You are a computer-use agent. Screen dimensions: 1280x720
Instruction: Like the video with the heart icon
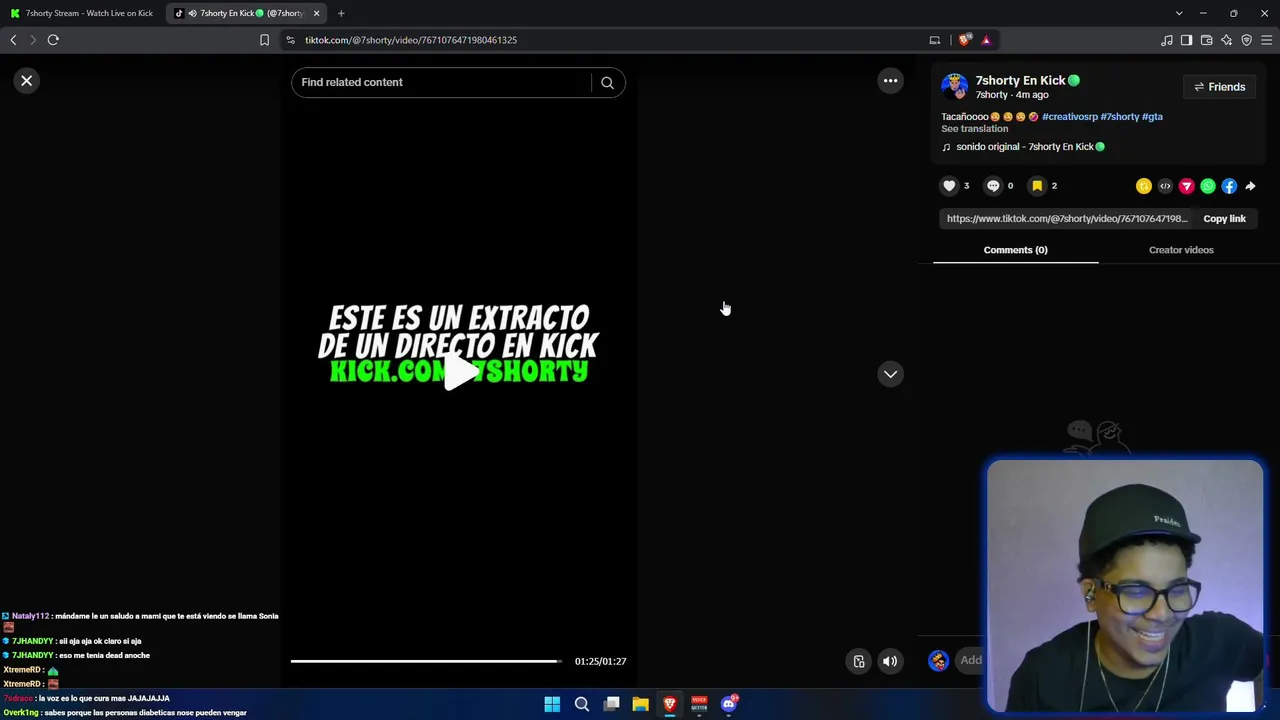950,186
